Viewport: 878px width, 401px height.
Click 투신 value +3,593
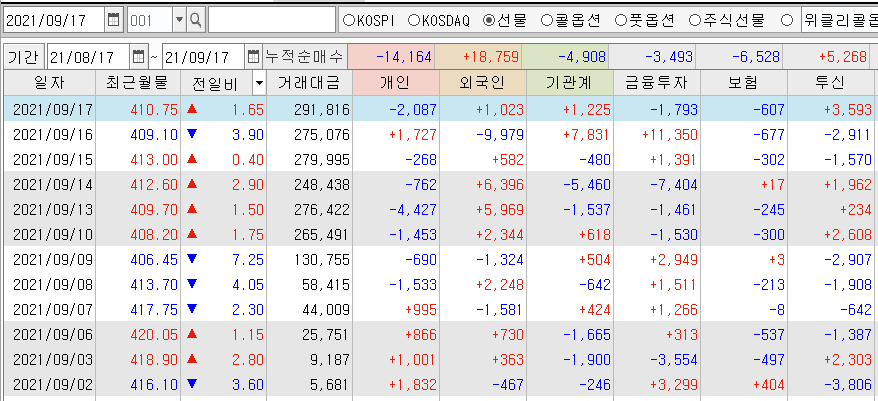tap(847, 110)
